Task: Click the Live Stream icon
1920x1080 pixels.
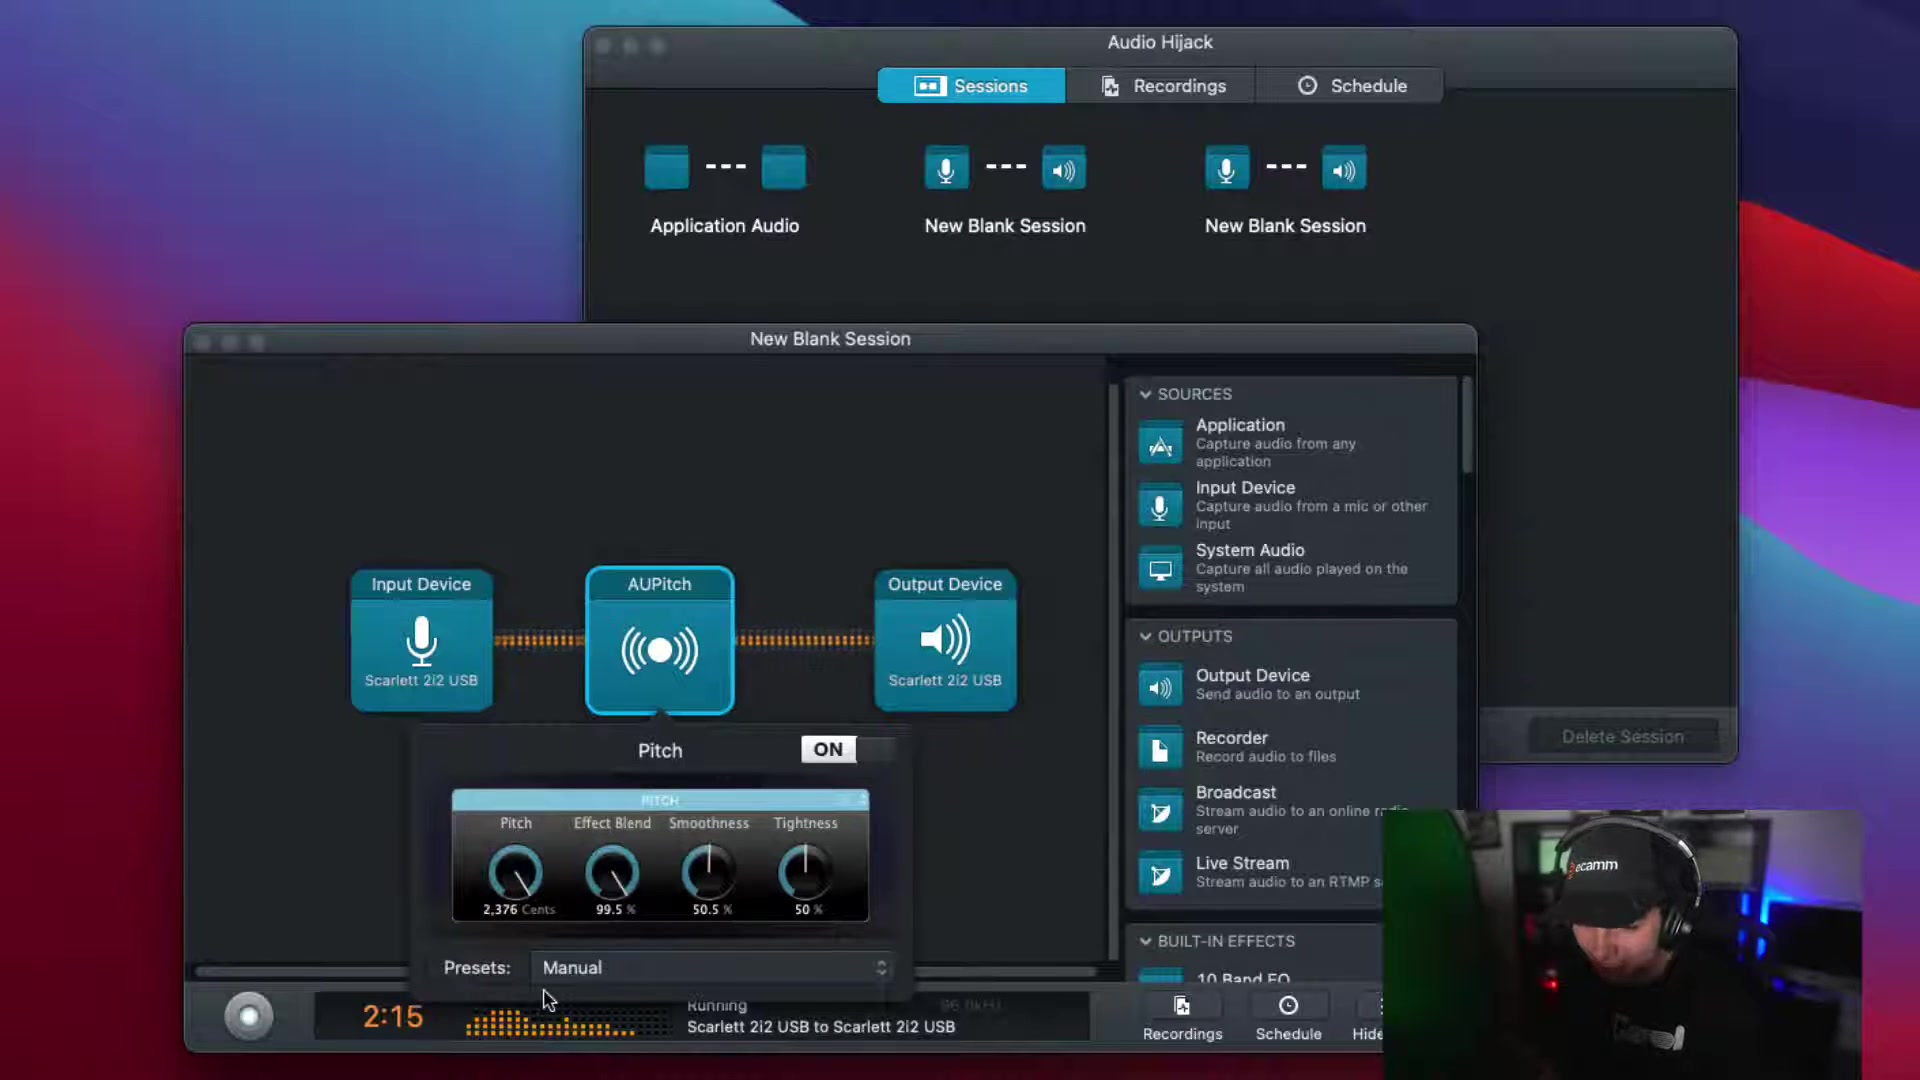Action: [x=1160, y=874]
